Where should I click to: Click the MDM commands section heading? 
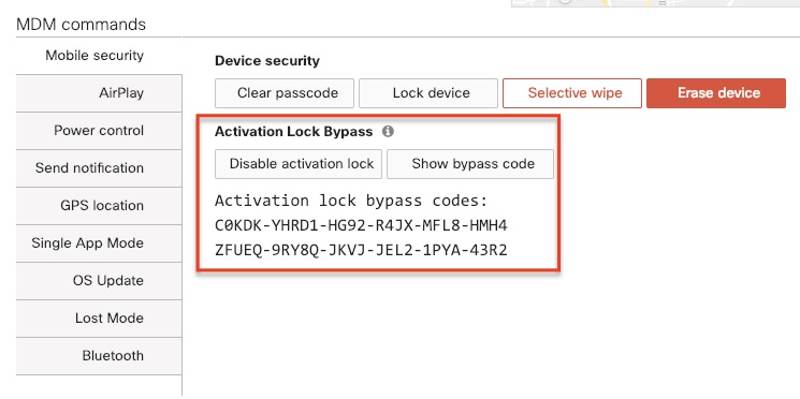(x=81, y=24)
